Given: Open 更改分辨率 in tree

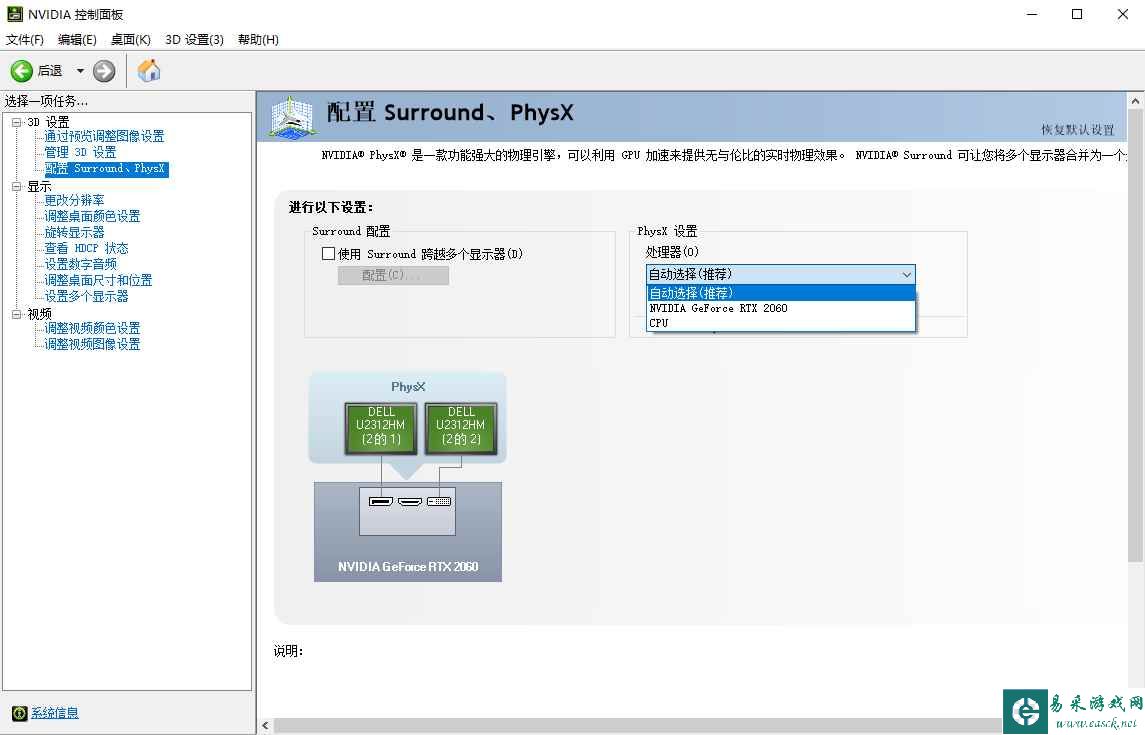Looking at the screenshot, I should click(74, 200).
